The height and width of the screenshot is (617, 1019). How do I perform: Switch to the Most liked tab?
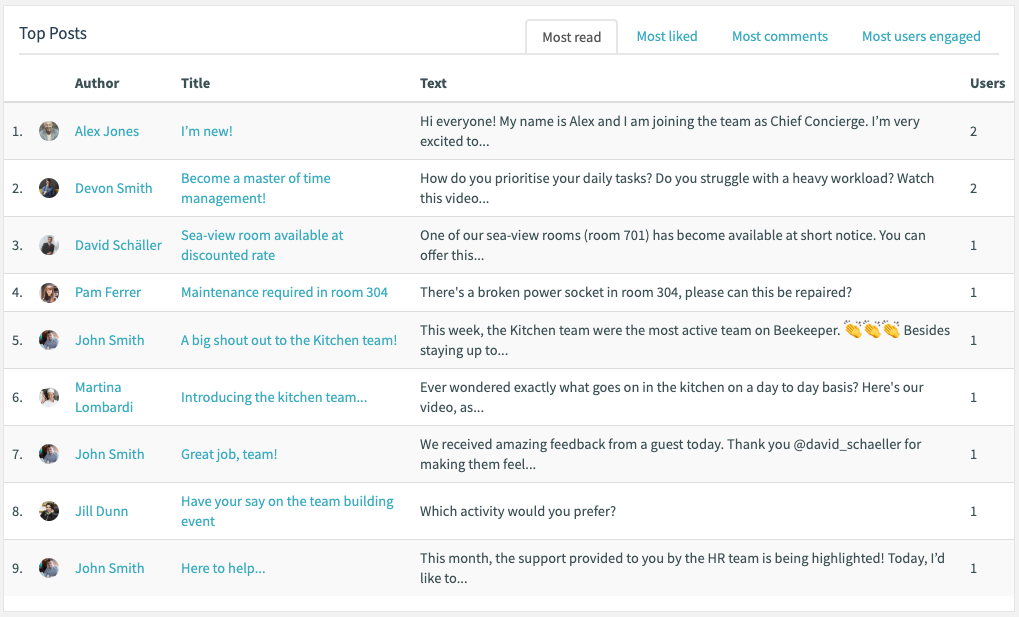coord(666,36)
